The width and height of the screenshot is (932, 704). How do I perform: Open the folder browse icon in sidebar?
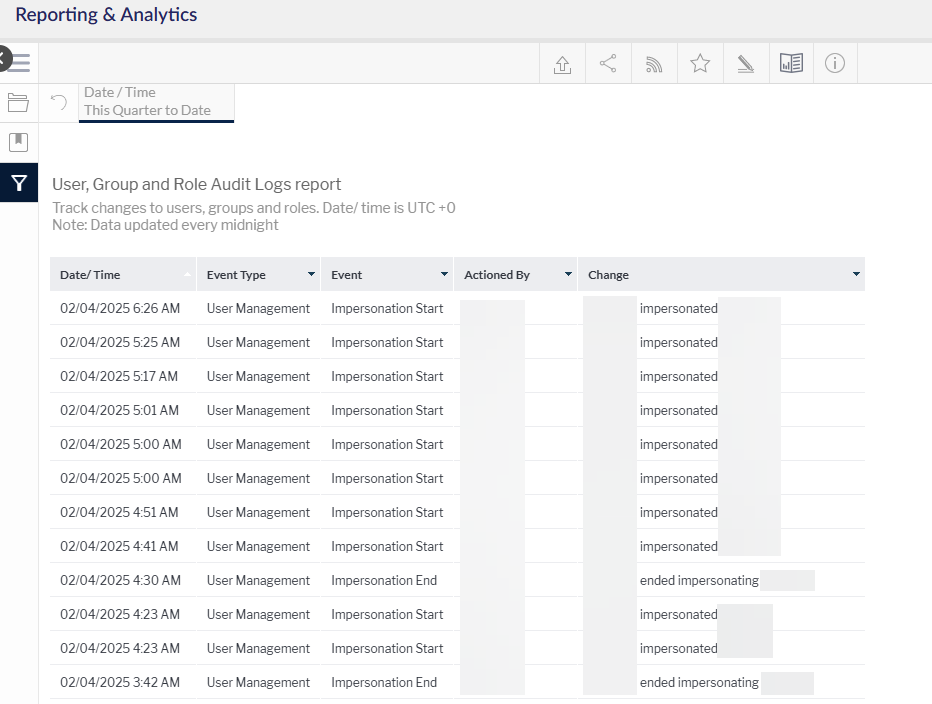coord(18,102)
